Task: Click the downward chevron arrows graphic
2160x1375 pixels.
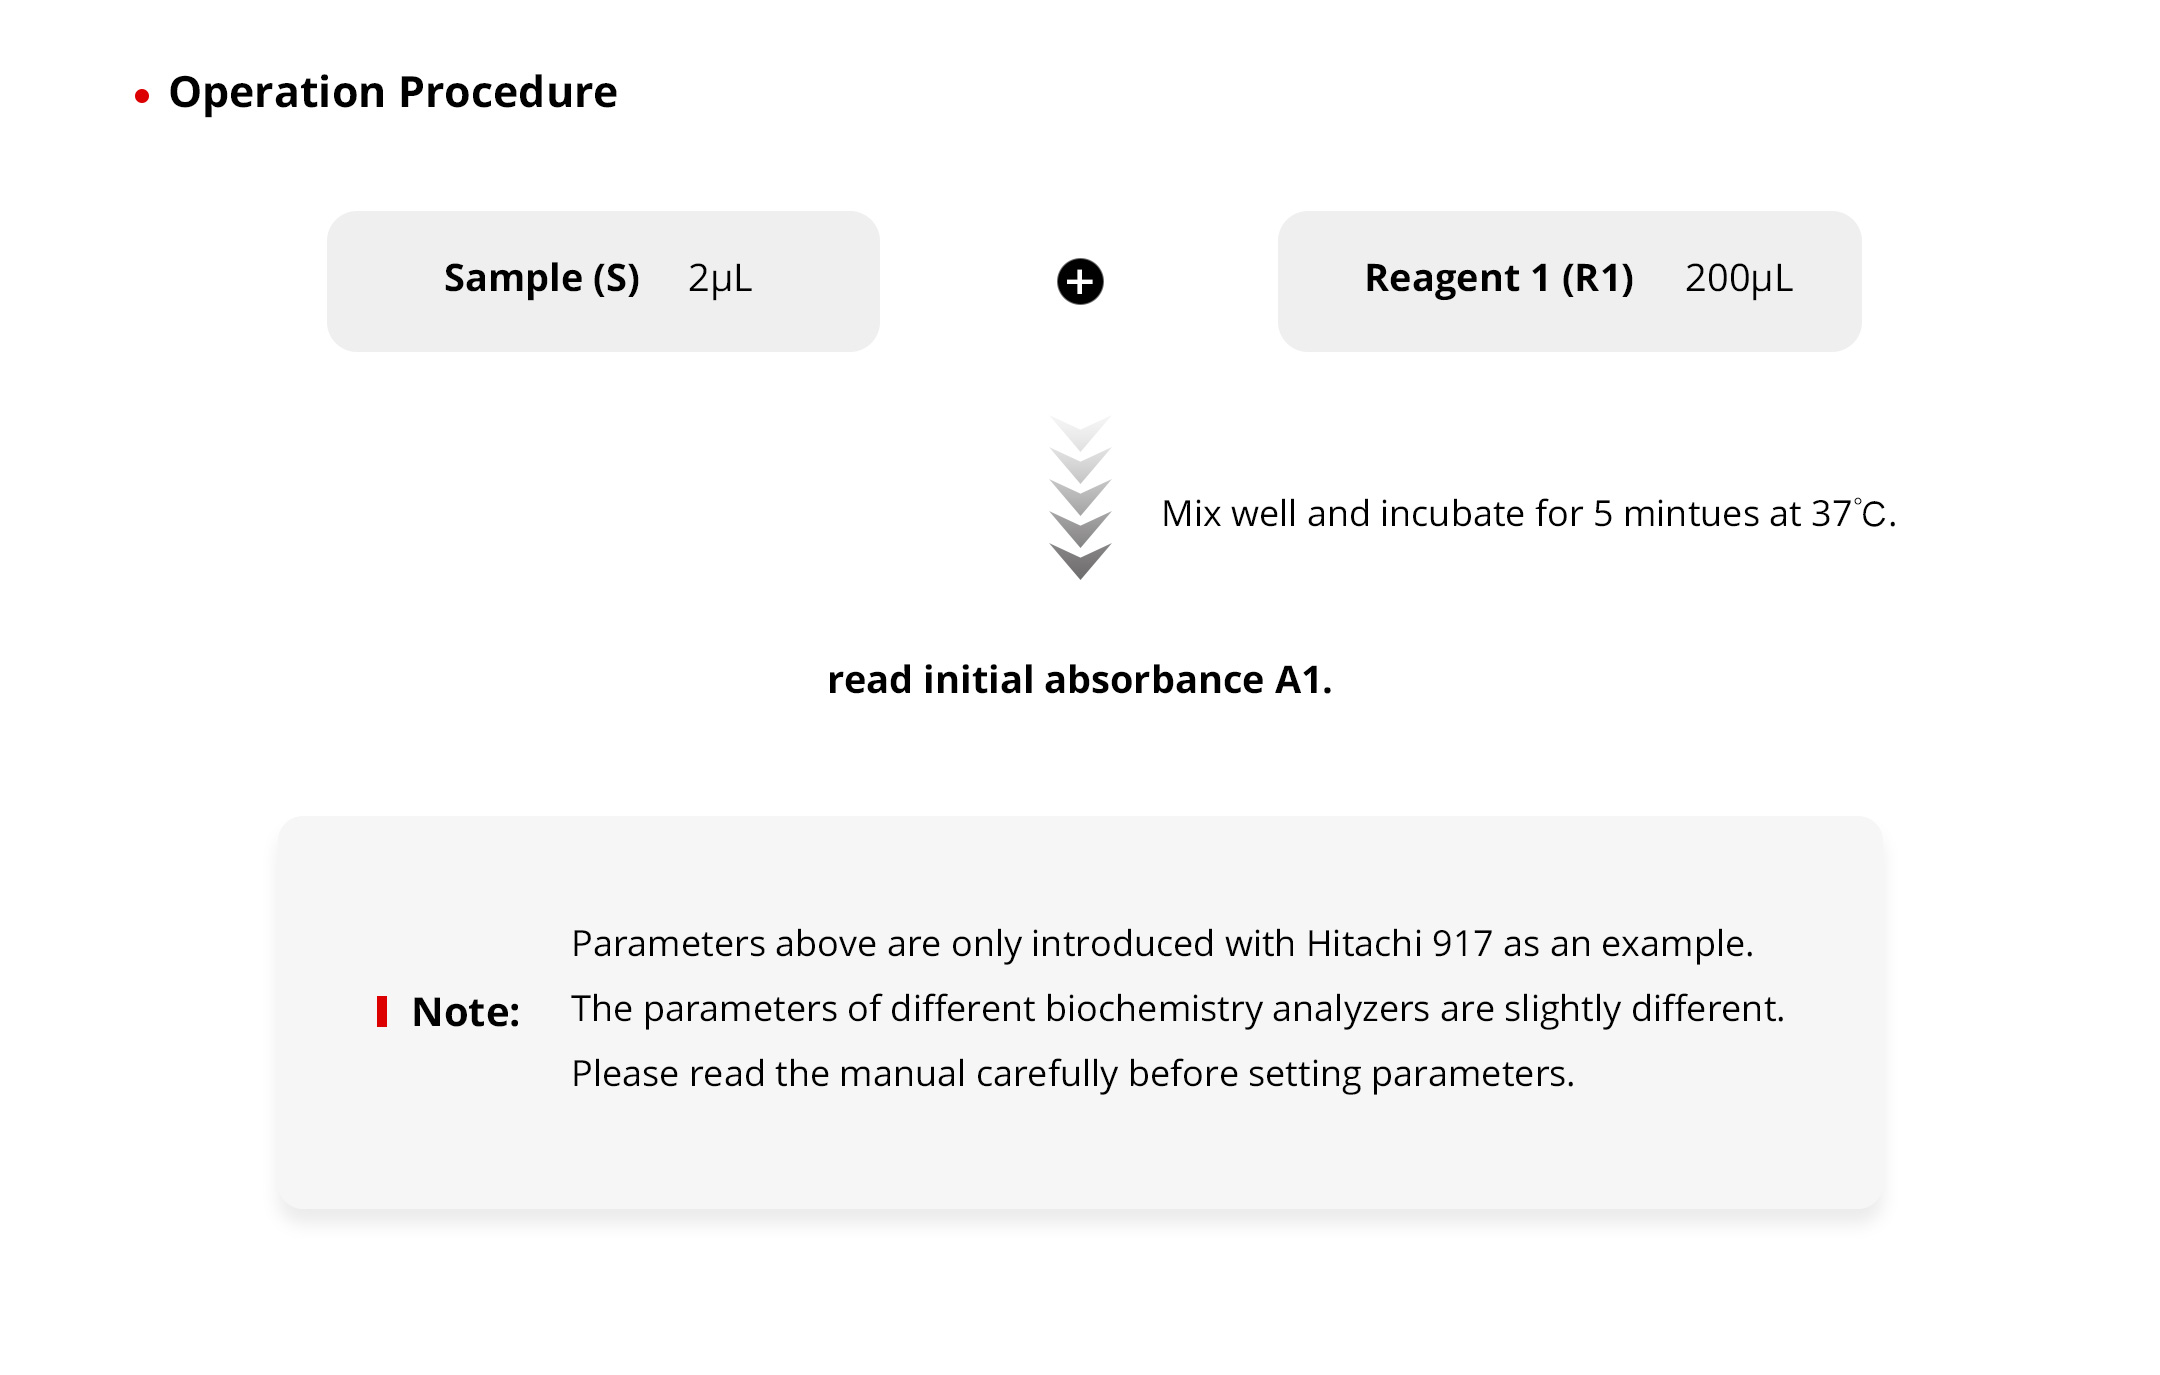Action: [1080, 497]
